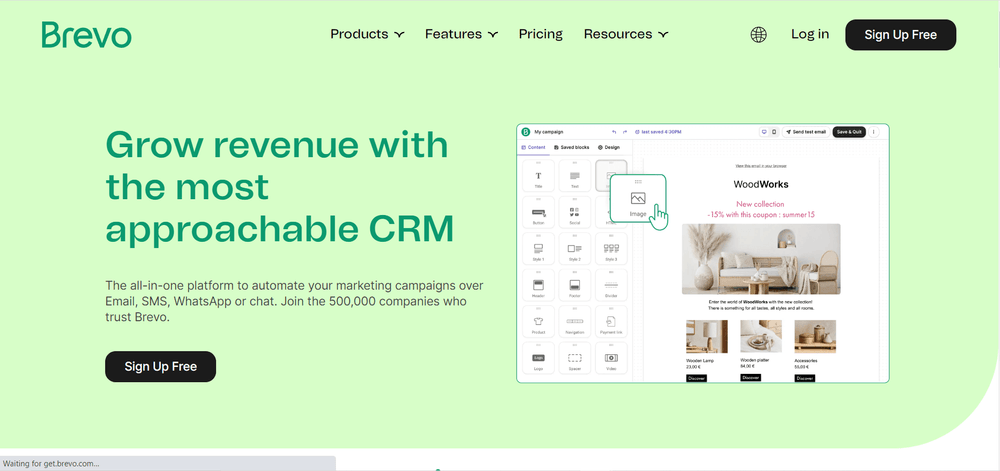Select the Social block in editor preview

pos(575,212)
